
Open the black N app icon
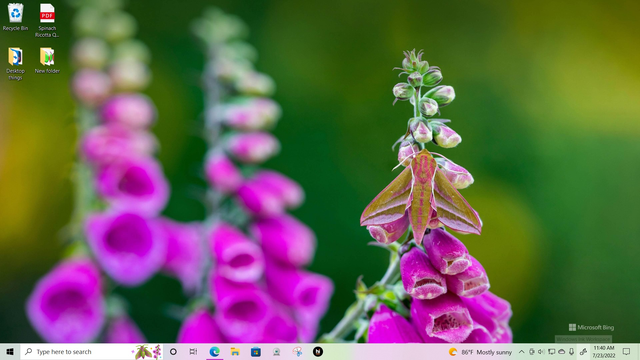[x=318, y=351]
